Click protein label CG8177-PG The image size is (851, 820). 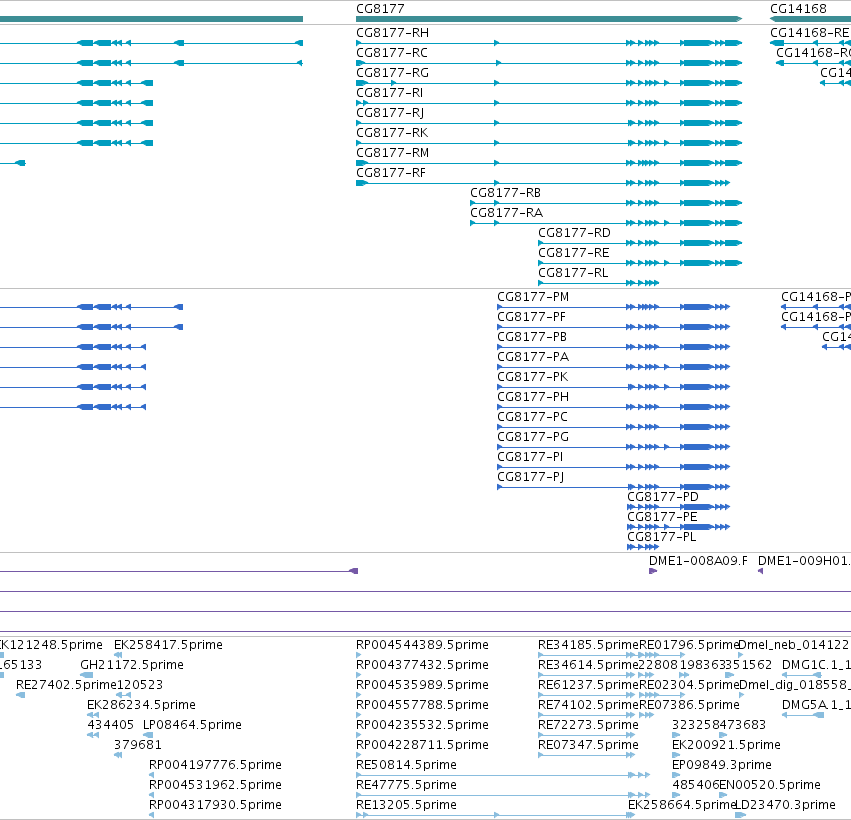533,437
